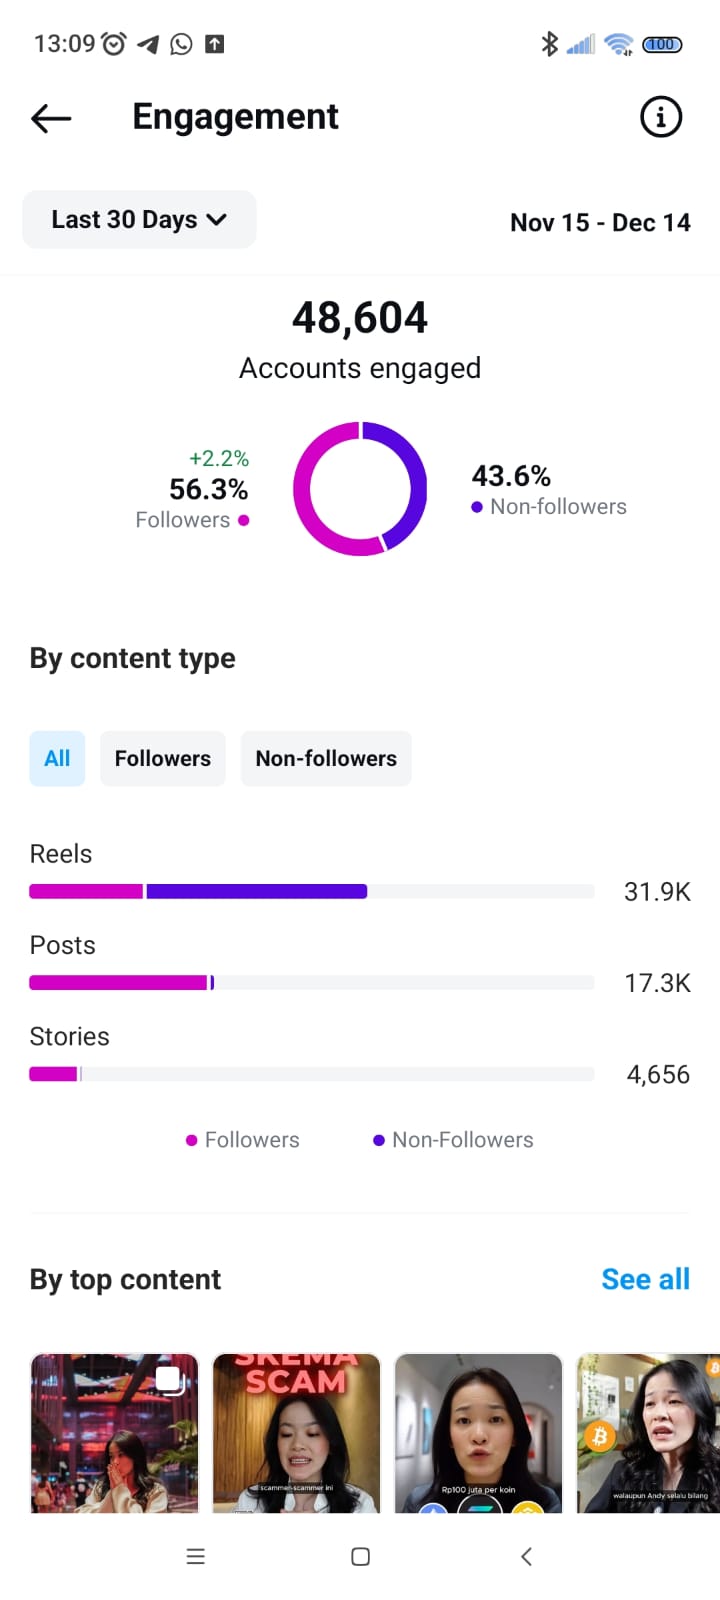The width and height of the screenshot is (720, 1600).
Task: Tap the WhatsApp notification icon
Action: [181, 44]
